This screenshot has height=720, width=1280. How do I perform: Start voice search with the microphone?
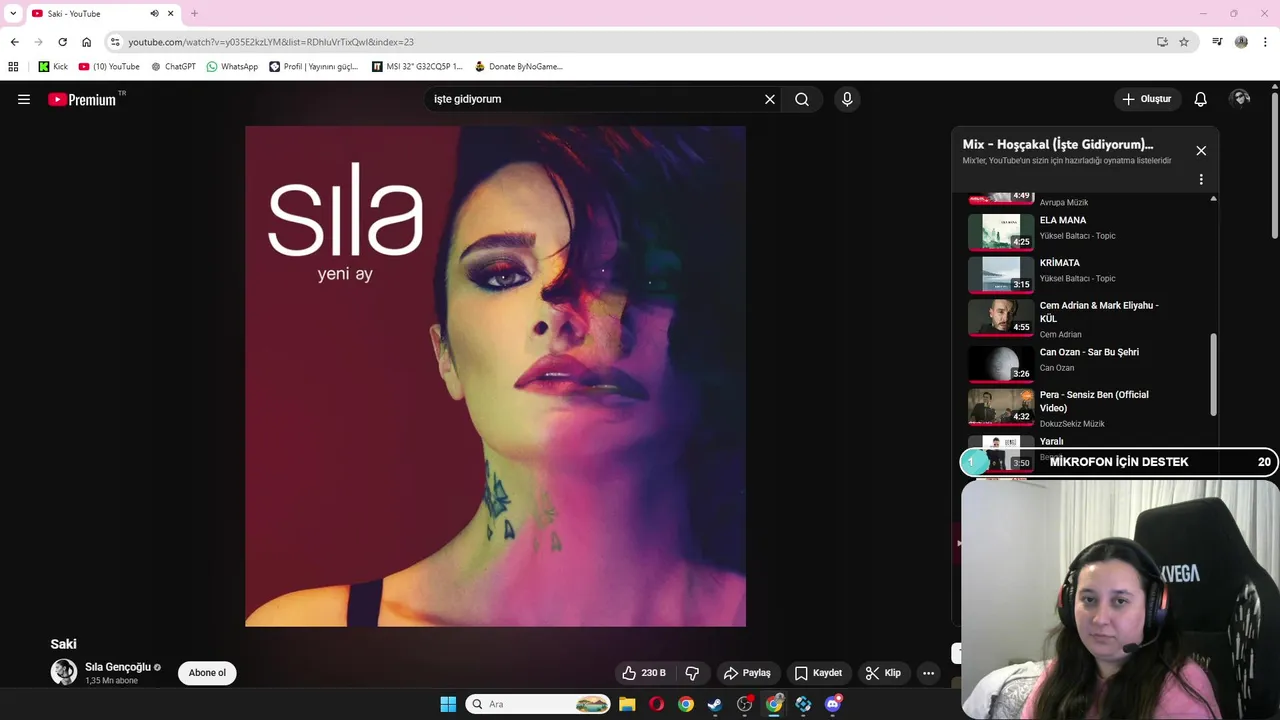pos(847,99)
